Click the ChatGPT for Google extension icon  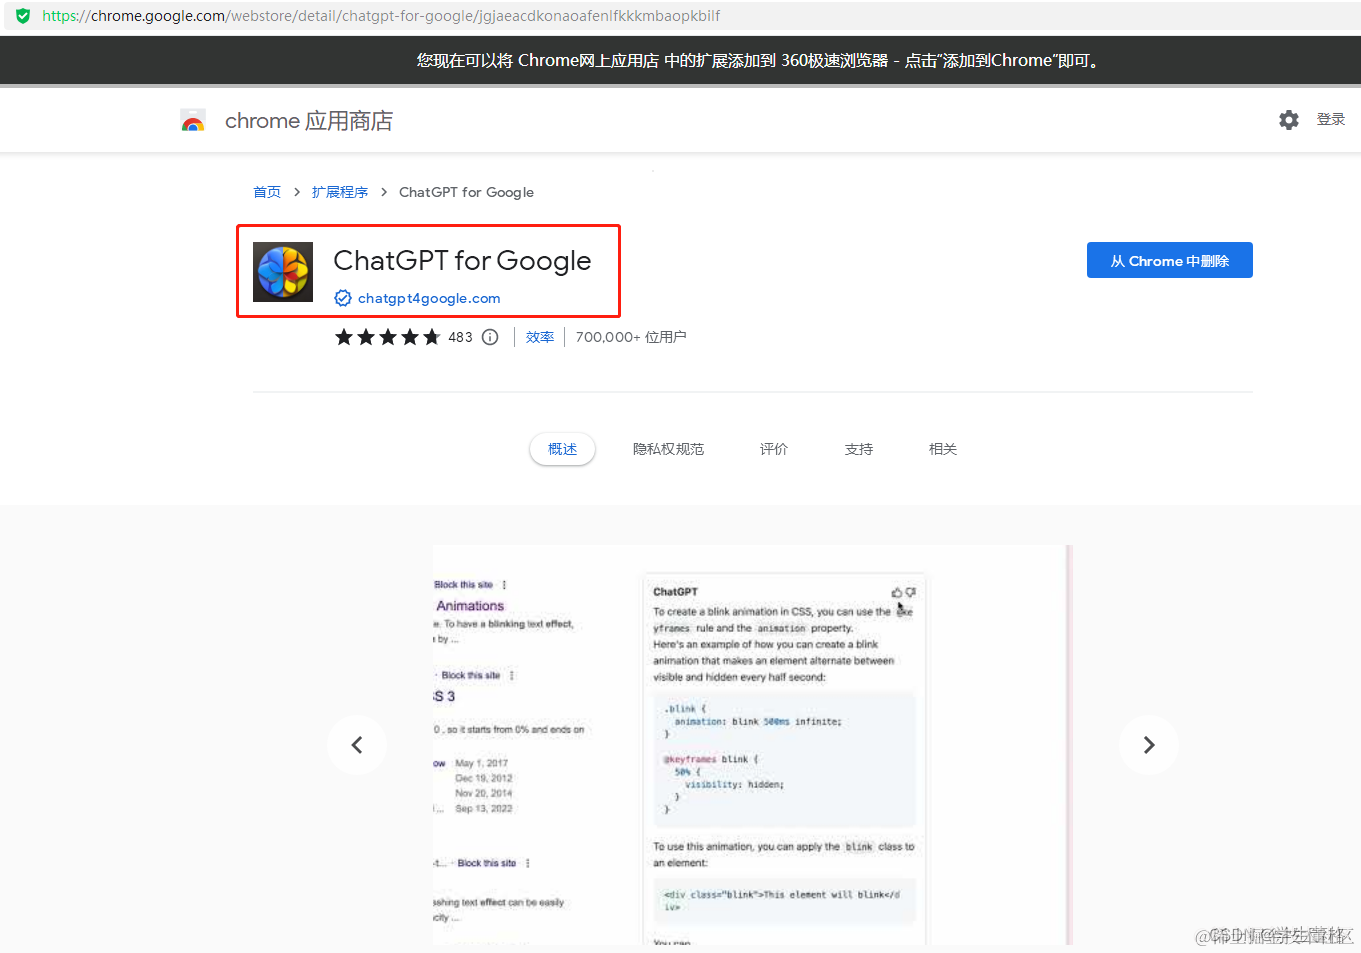(x=283, y=272)
